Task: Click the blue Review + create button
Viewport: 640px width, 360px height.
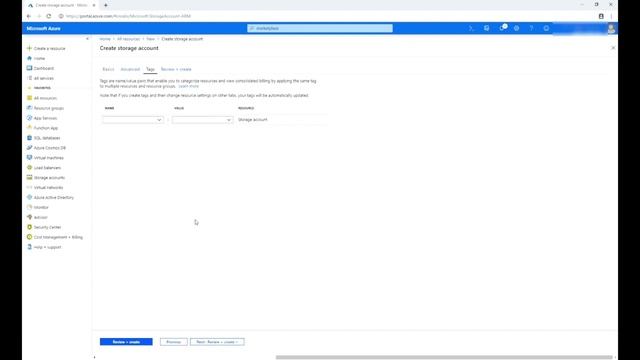Action: coord(126,342)
